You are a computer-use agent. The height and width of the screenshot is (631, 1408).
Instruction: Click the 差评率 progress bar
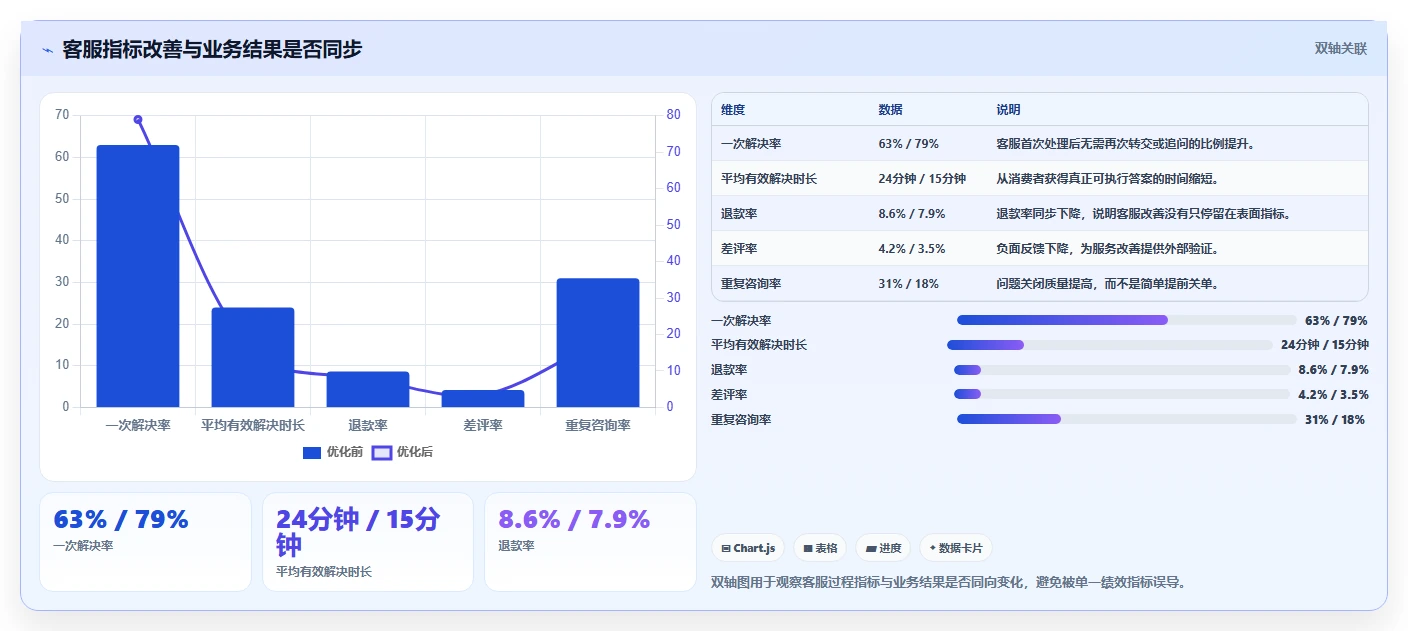tap(1122, 395)
